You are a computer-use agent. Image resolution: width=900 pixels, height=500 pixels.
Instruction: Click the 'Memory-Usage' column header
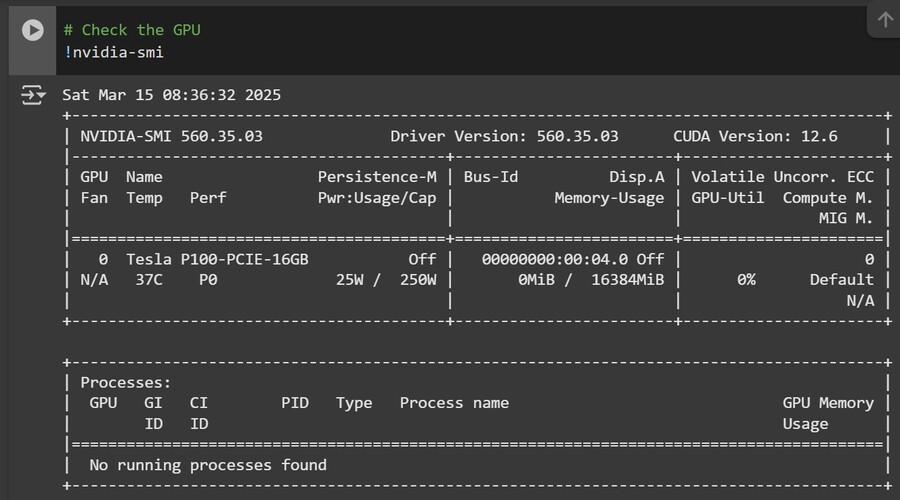point(609,198)
